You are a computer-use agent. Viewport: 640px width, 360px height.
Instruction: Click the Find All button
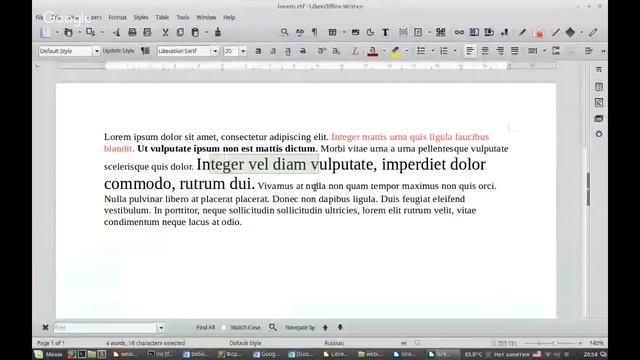tap(205, 328)
